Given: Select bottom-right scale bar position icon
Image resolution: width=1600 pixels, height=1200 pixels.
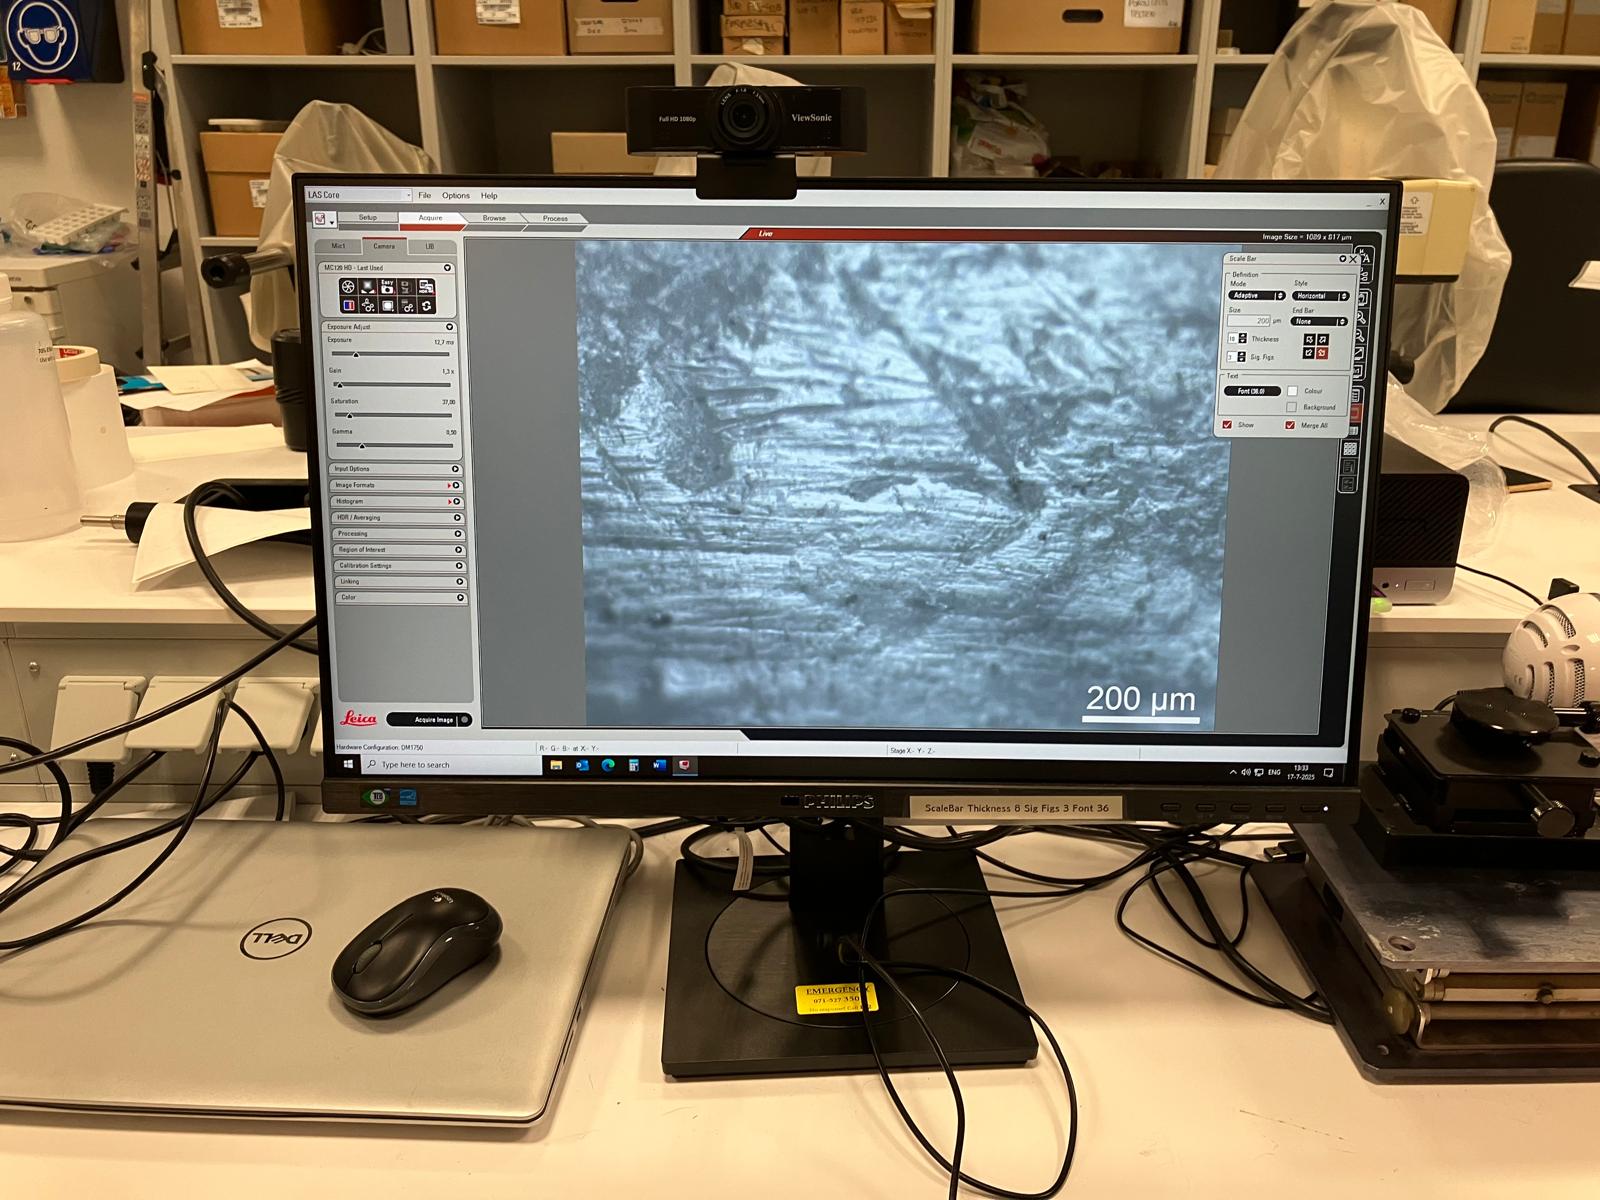Looking at the screenshot, I should [1322, 353].
